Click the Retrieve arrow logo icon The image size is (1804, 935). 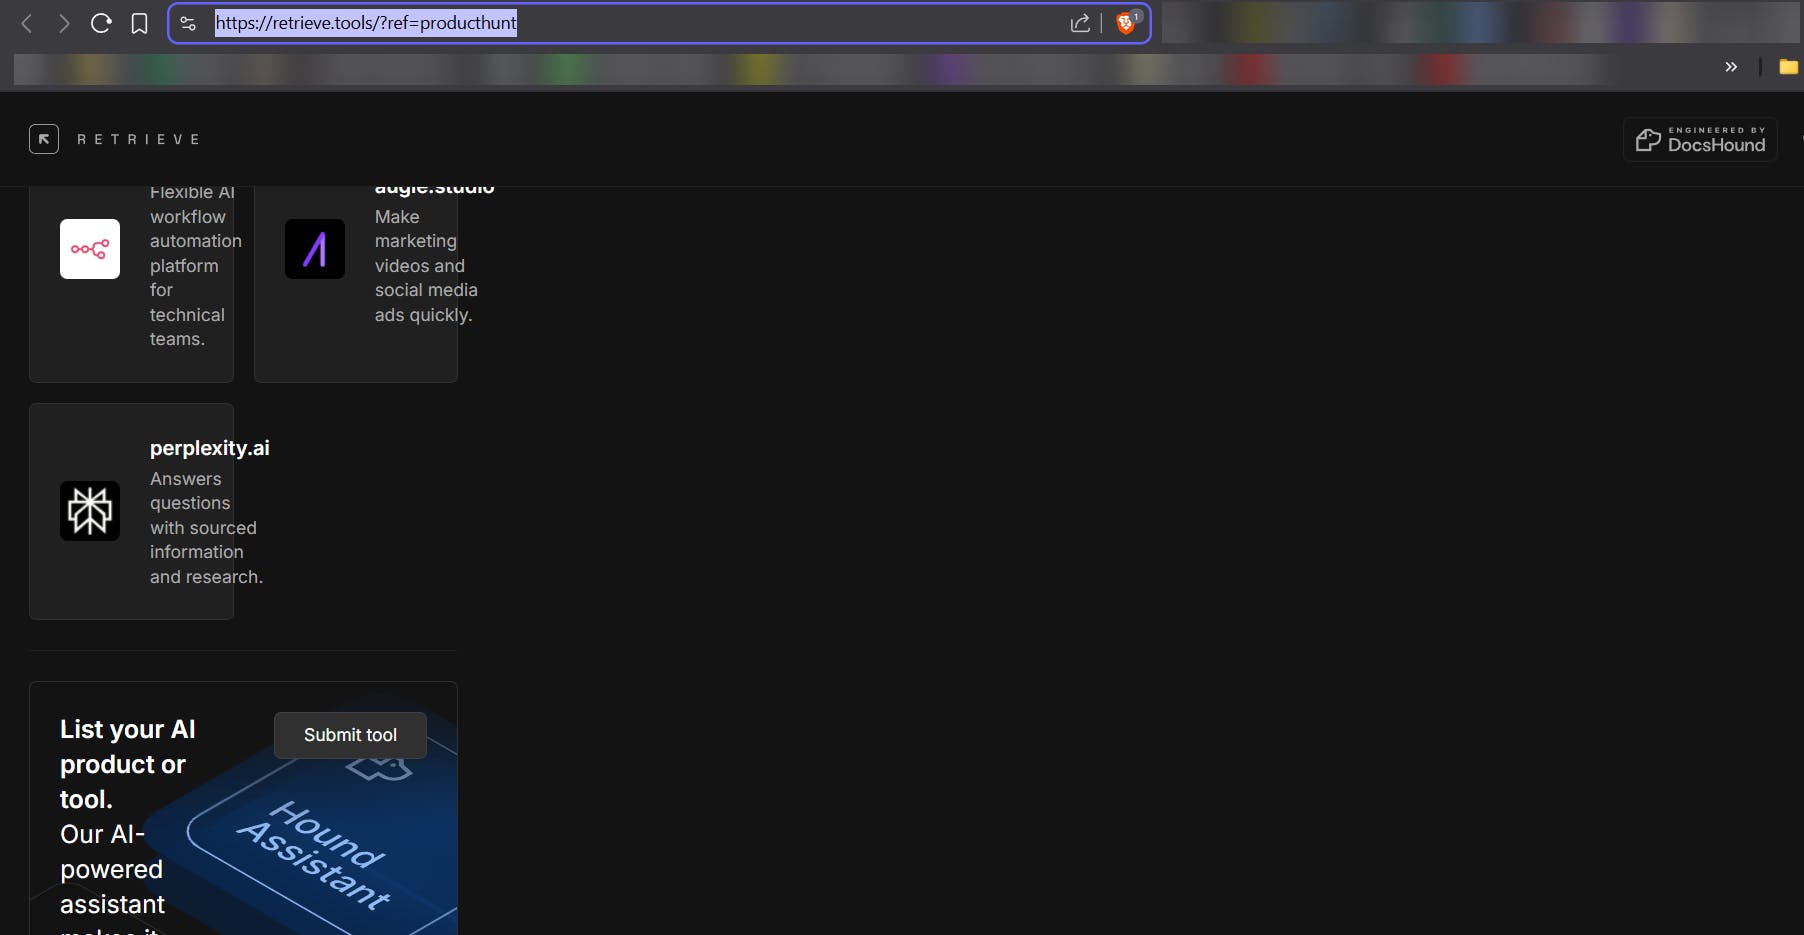pyautogui.click(x=44, y=139)
